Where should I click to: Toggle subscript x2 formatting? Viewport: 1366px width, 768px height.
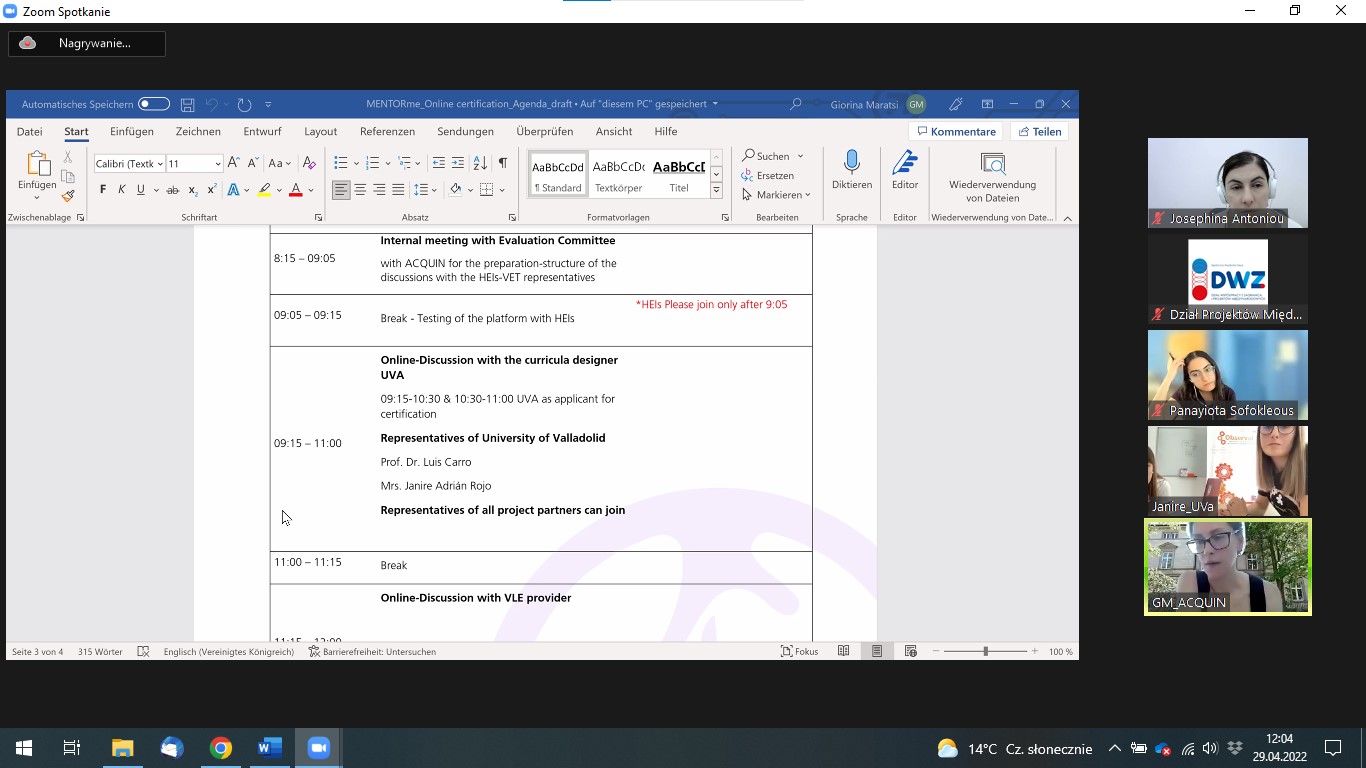(x=193, y=190)
